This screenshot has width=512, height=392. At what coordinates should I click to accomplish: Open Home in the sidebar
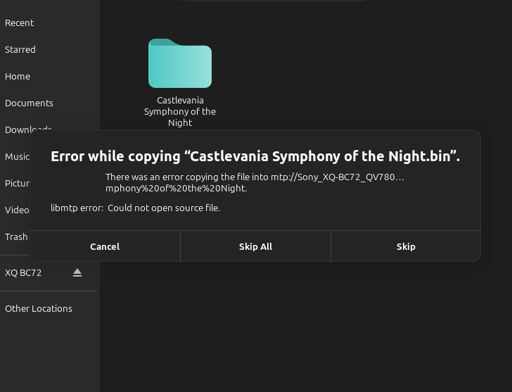tap(17, 76)
